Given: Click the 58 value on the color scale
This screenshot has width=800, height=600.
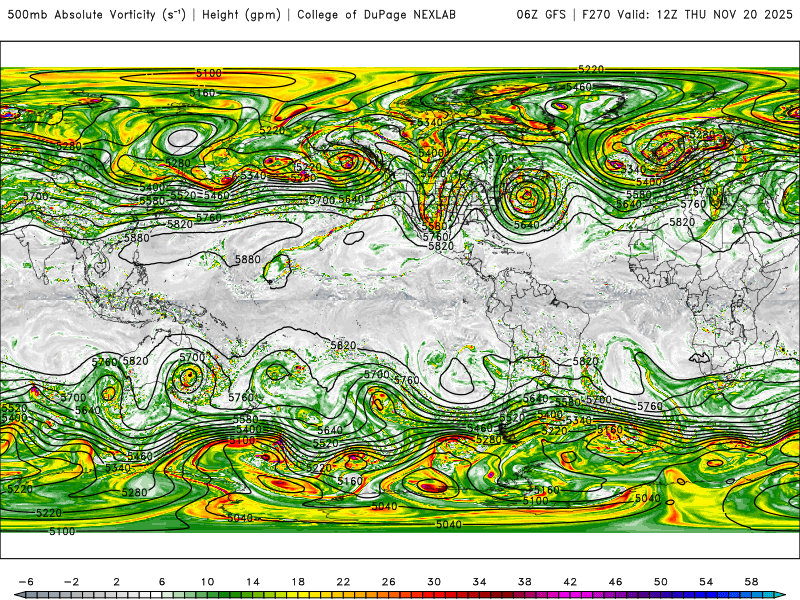Looking at the screenshot, I should coord(752,582).
